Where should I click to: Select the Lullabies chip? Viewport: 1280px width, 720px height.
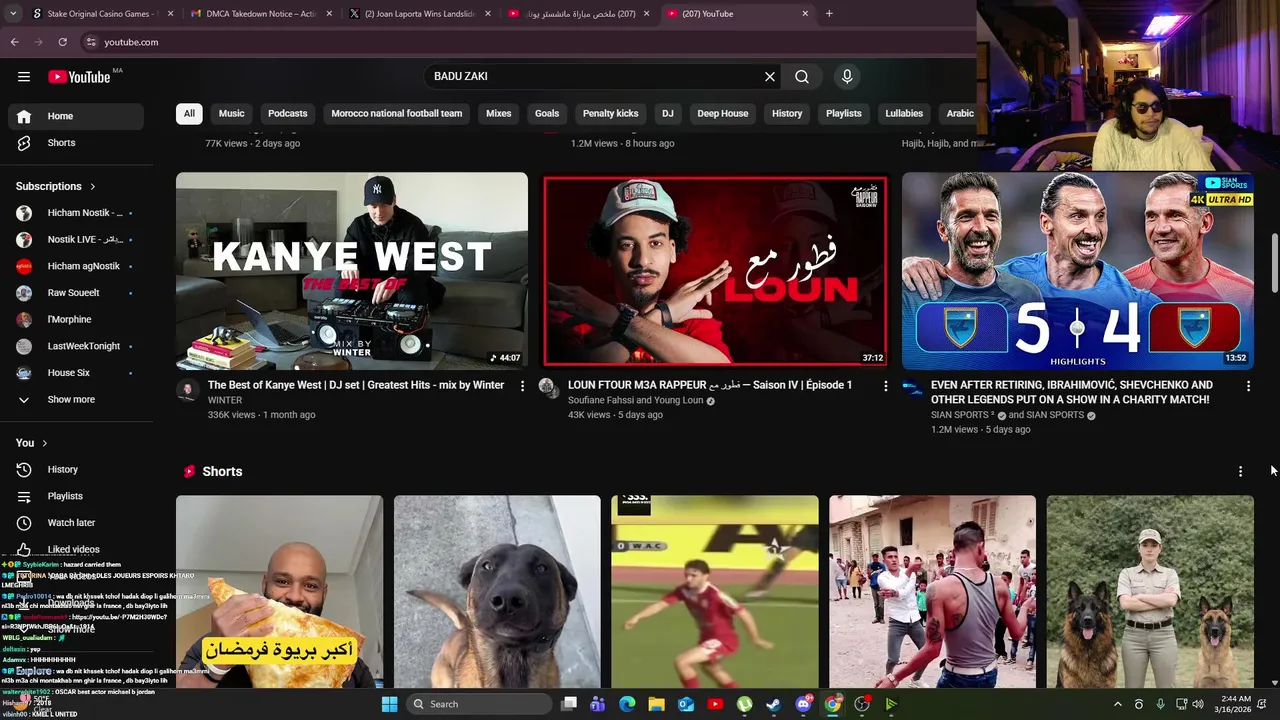[904, 113]
